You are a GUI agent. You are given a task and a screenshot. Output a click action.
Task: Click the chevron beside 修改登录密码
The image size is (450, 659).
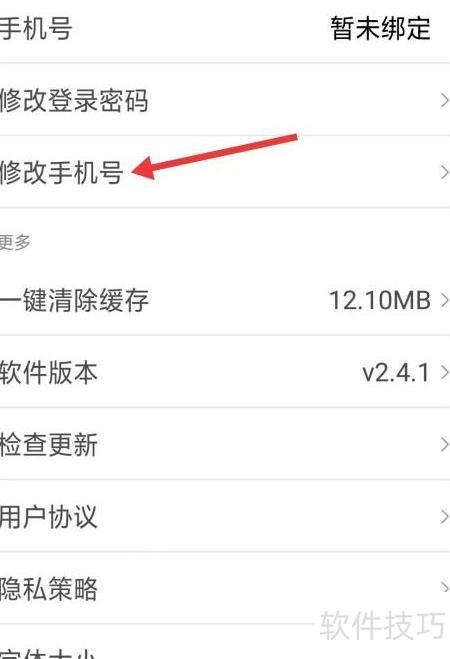coord(444,100)
